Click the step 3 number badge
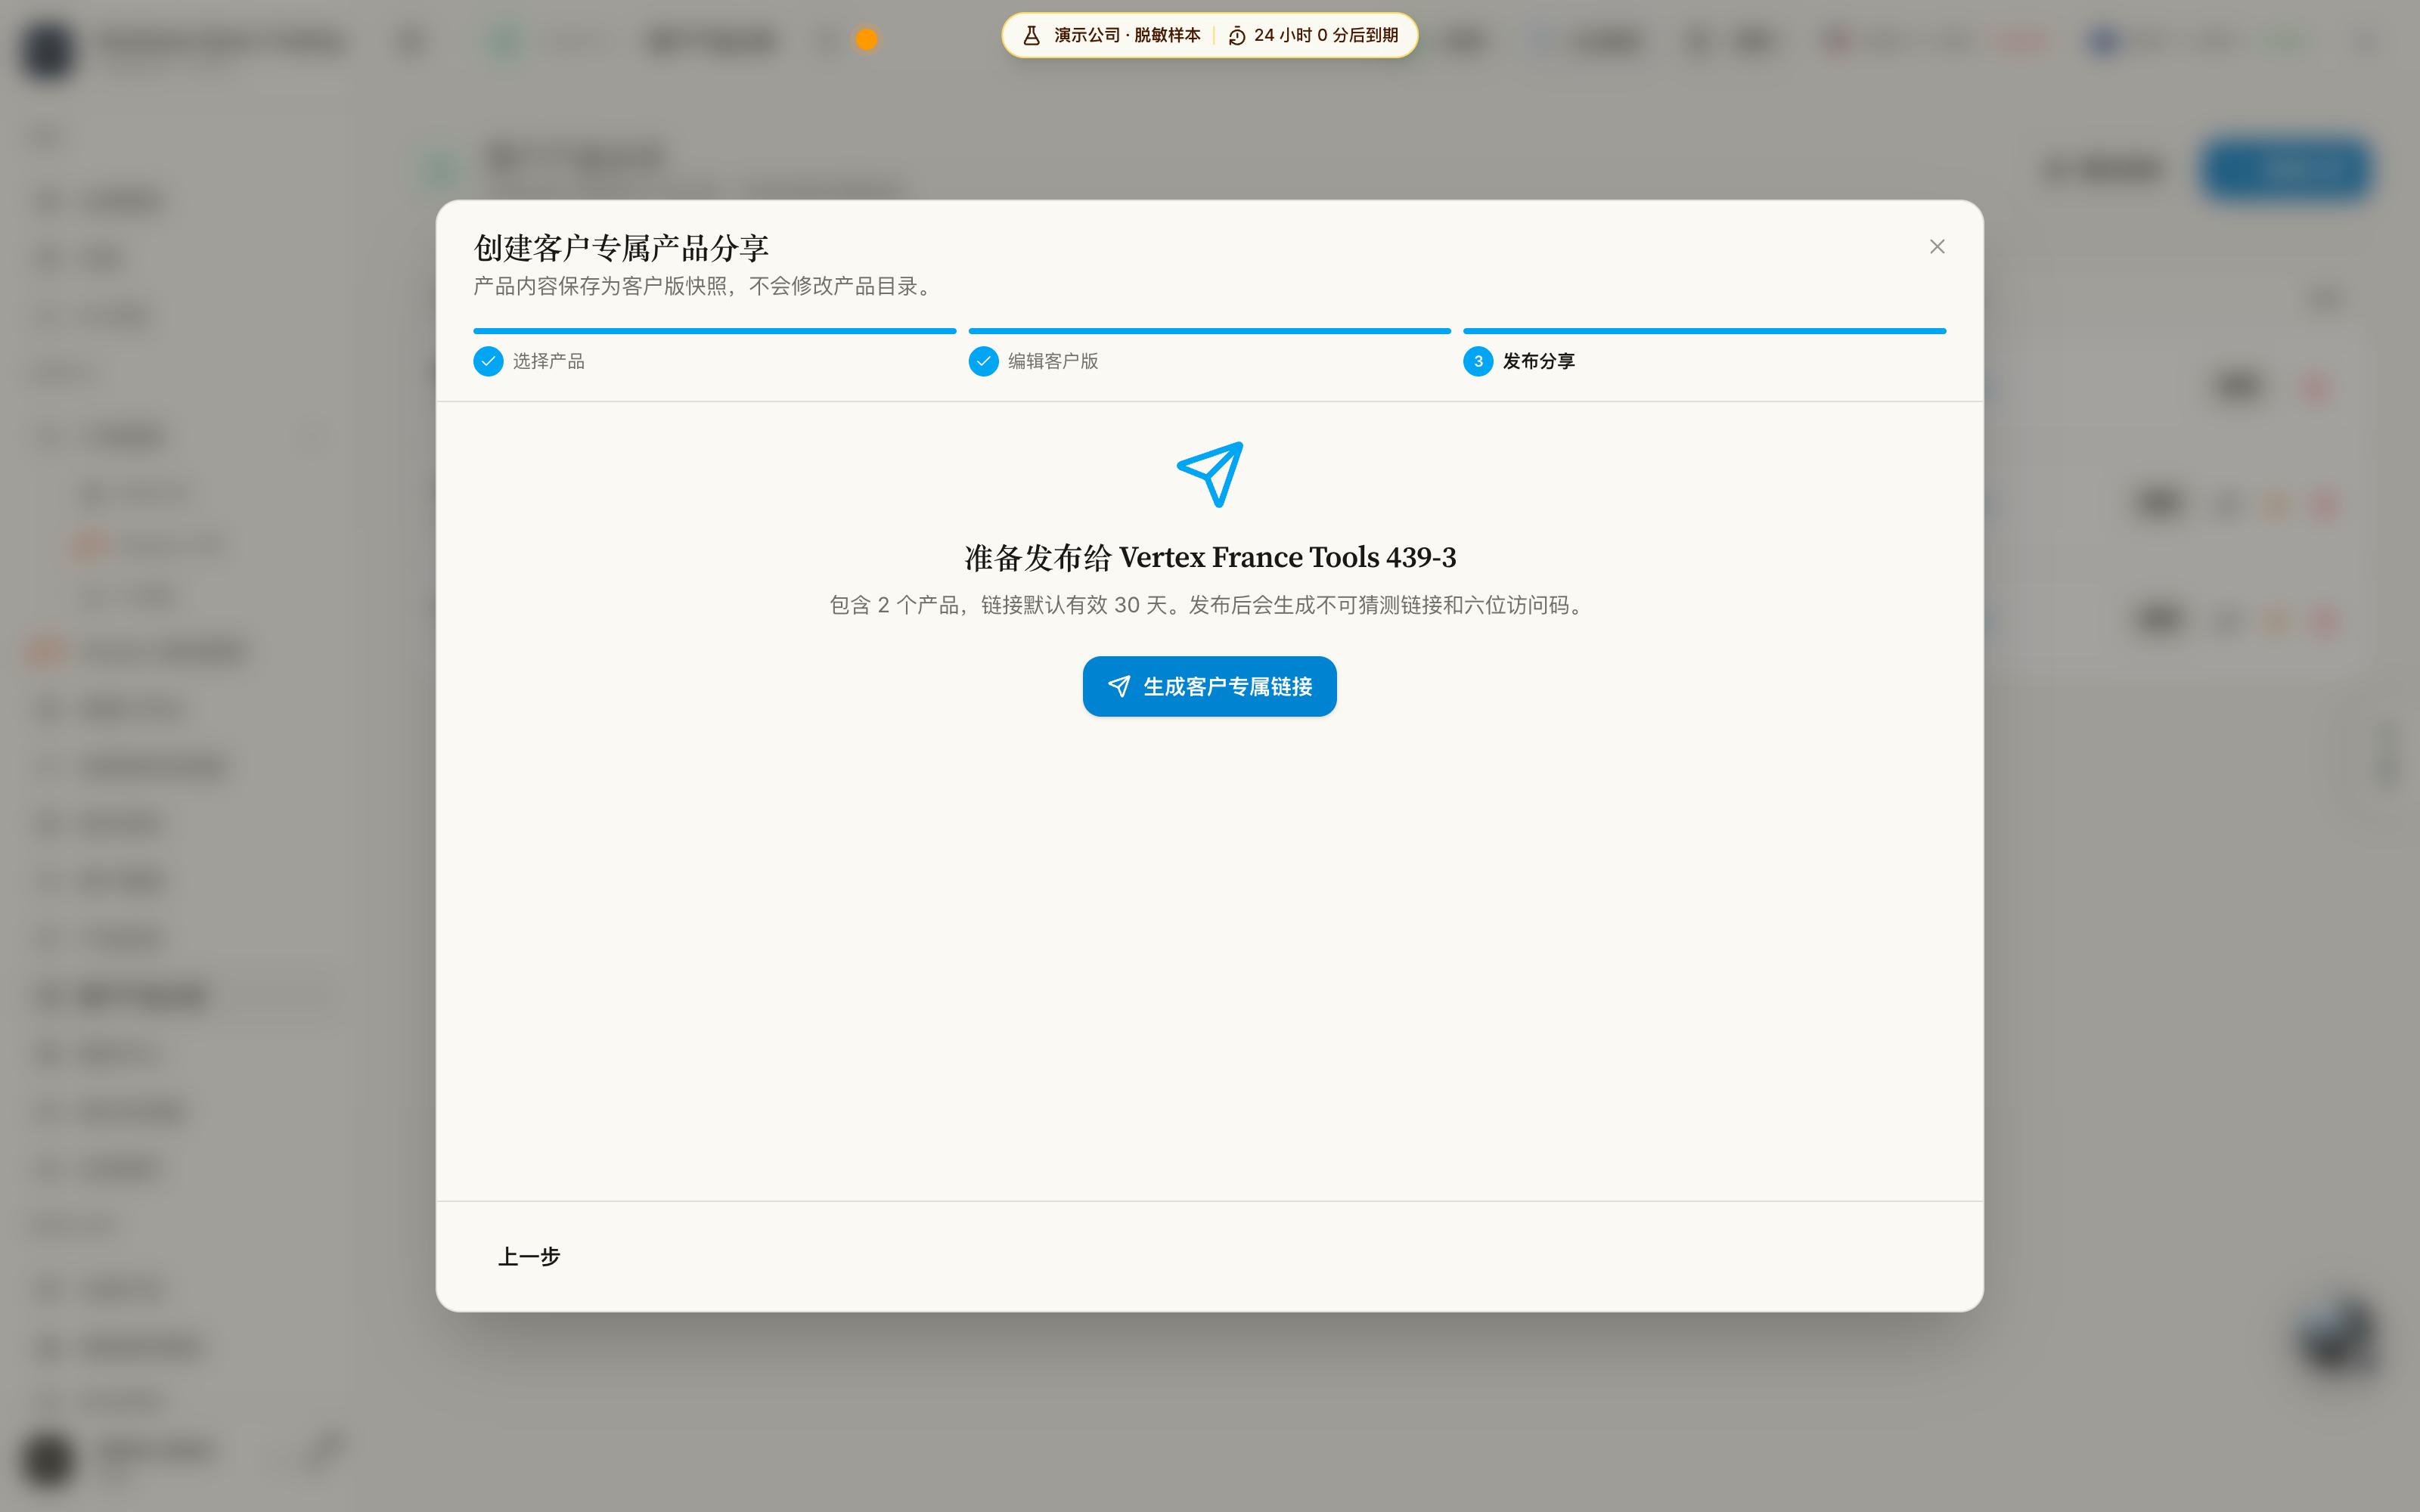2420x1512 pixels. (x=1478, y=361)
